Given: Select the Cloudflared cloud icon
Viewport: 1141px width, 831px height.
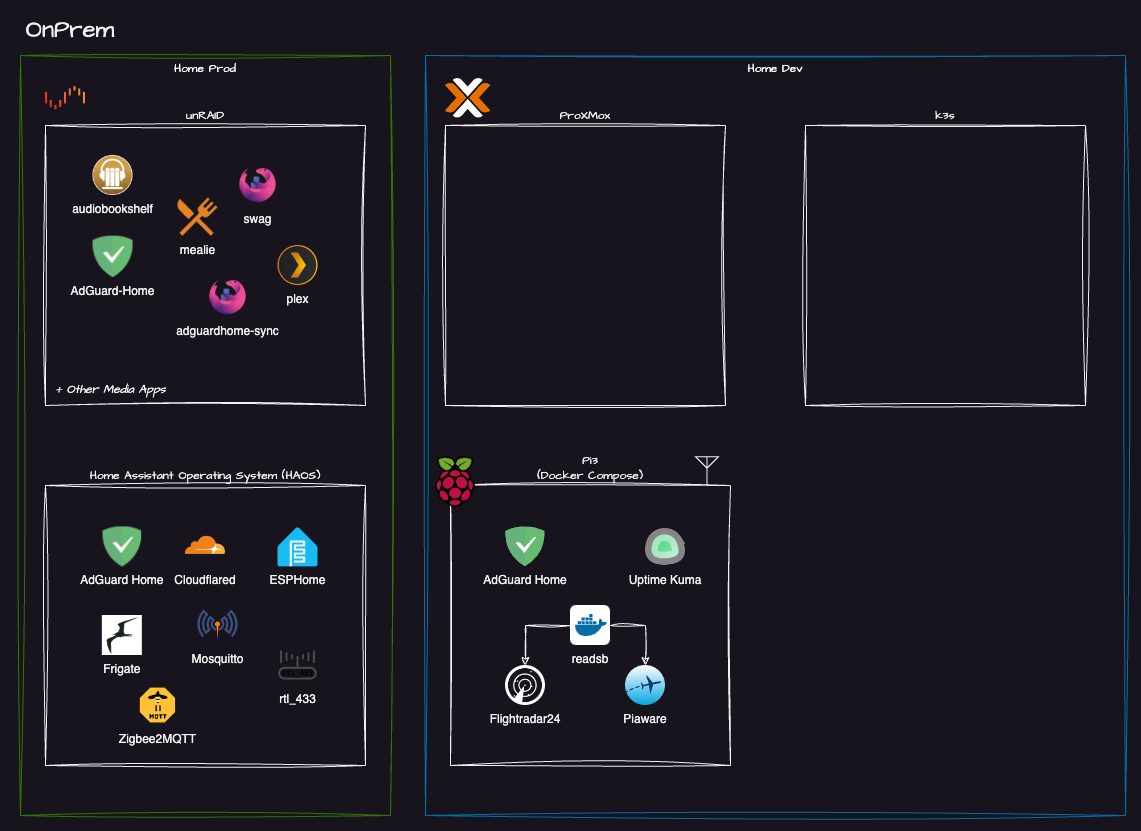Looking at the screenshot, I should pyautogui.click(x=204, y=546).
